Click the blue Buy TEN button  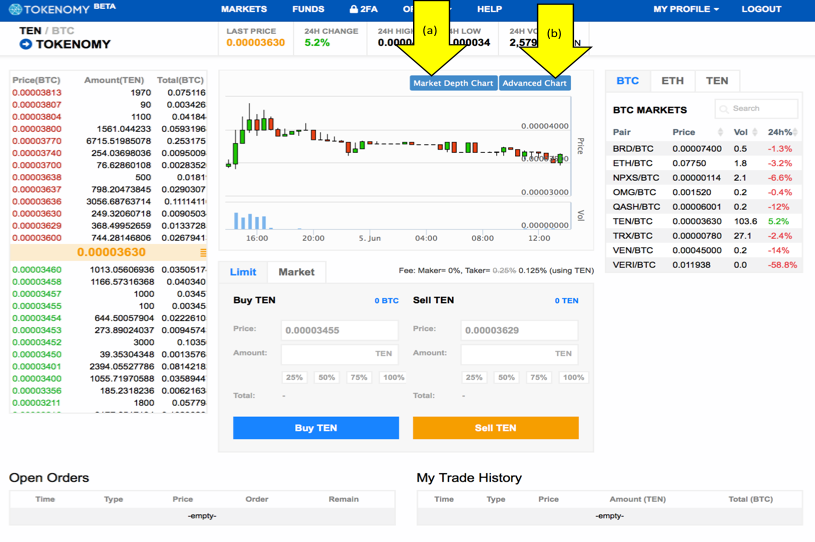pyautogui.click(x=316, y=428)
